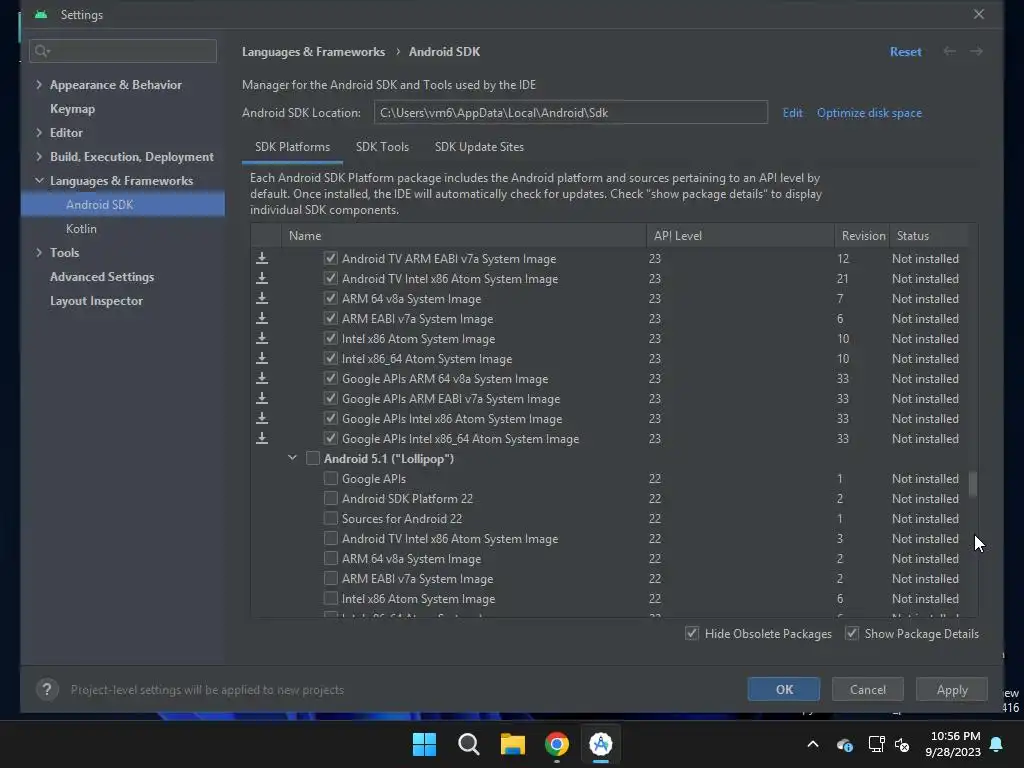Click the Android Studio logo in title bar
Image resolution: width=1024 pixels, height=768 pixels.
pos(41,14)
